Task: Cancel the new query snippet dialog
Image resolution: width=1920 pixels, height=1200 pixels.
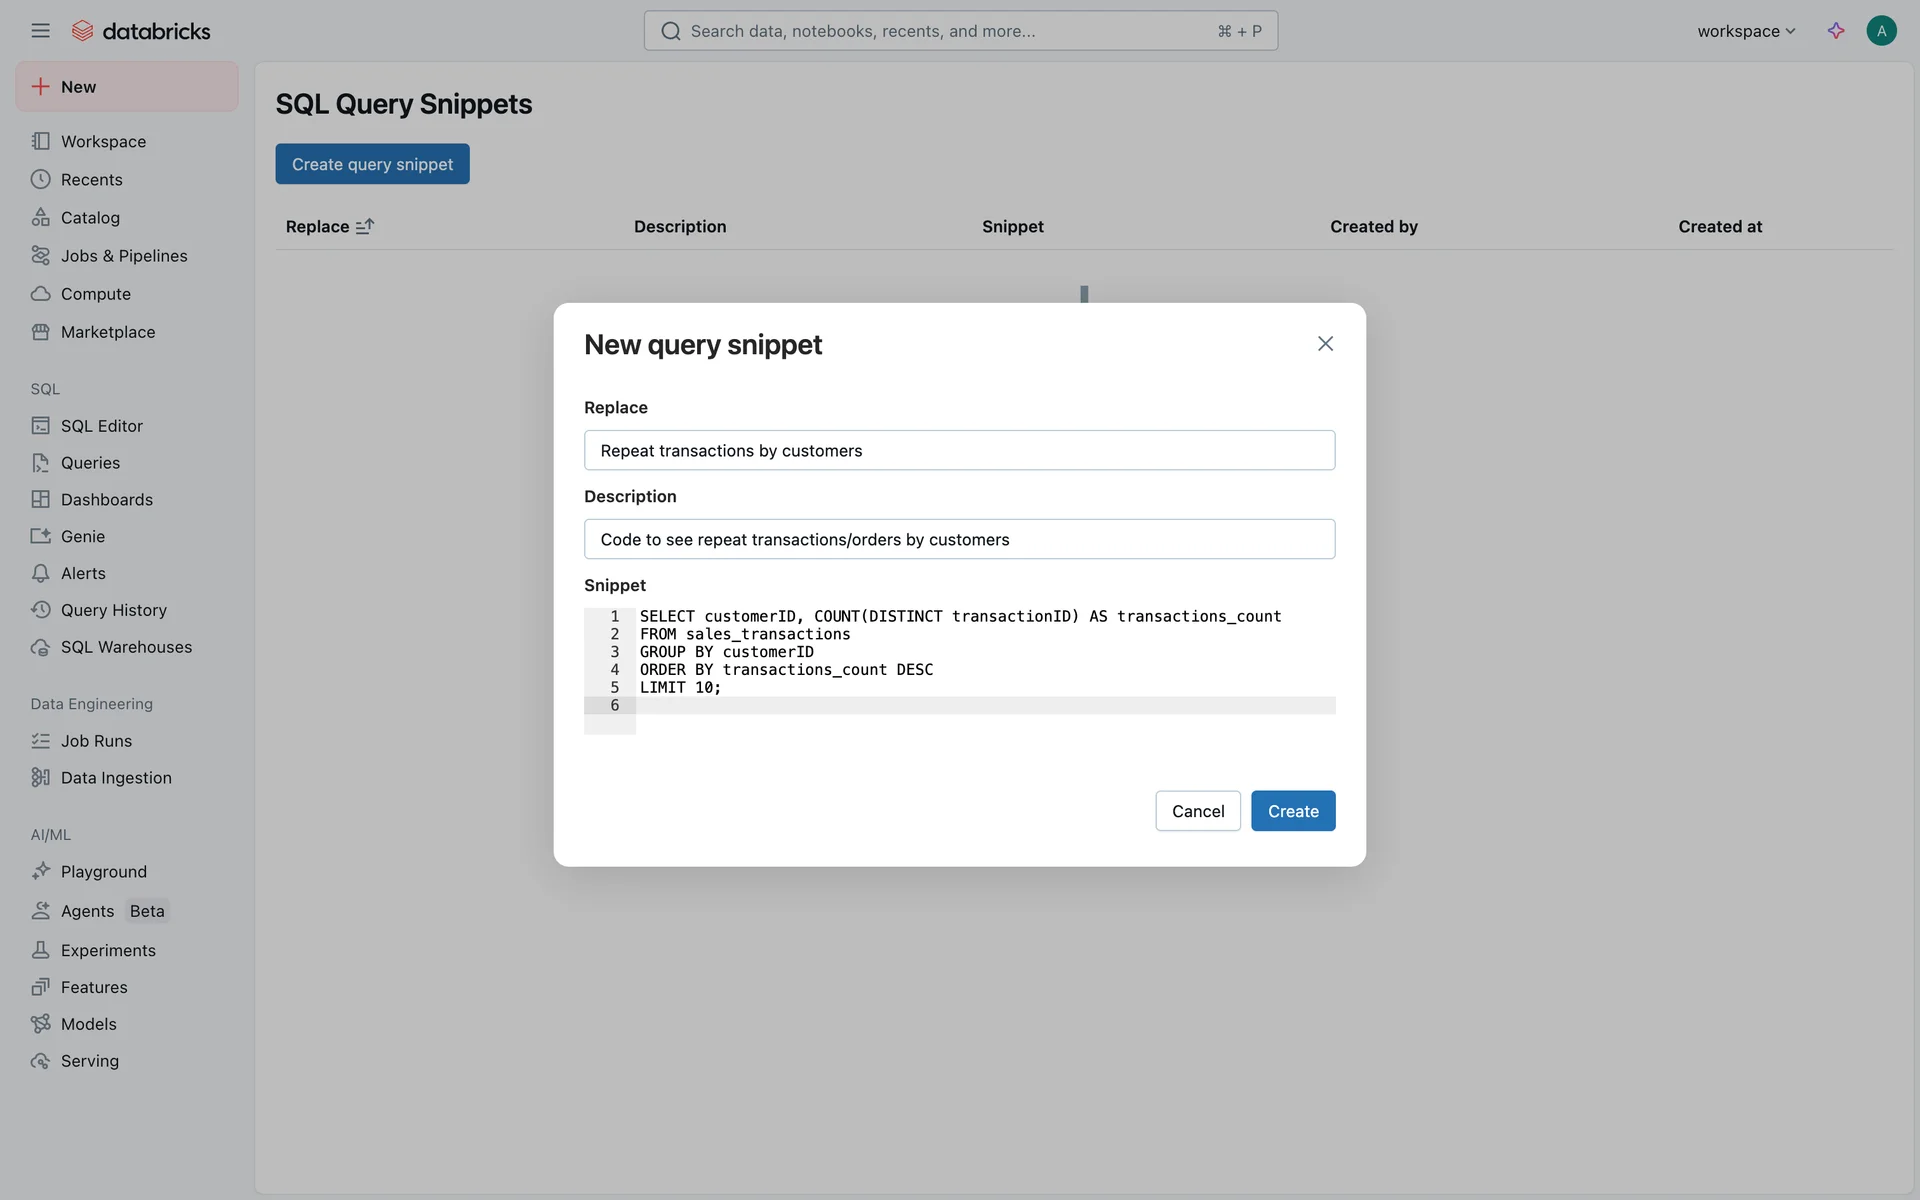Action: pos(1197,811)
